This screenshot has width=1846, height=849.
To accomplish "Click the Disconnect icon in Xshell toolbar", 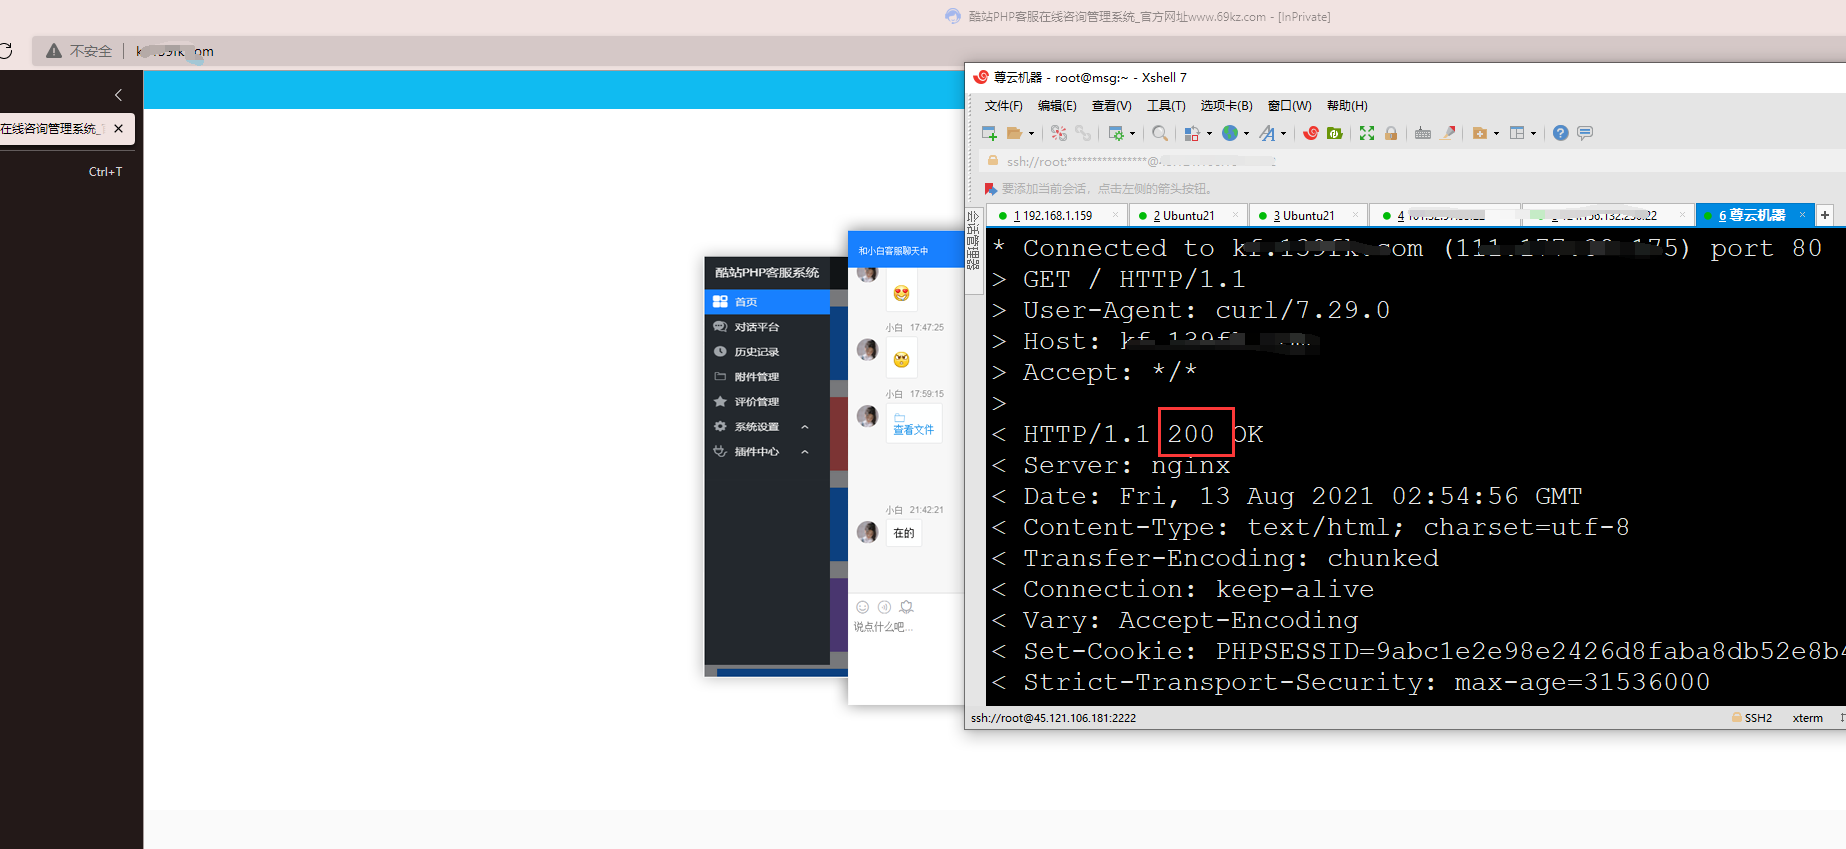I will pyautogui.click(x=1059, y=133).
